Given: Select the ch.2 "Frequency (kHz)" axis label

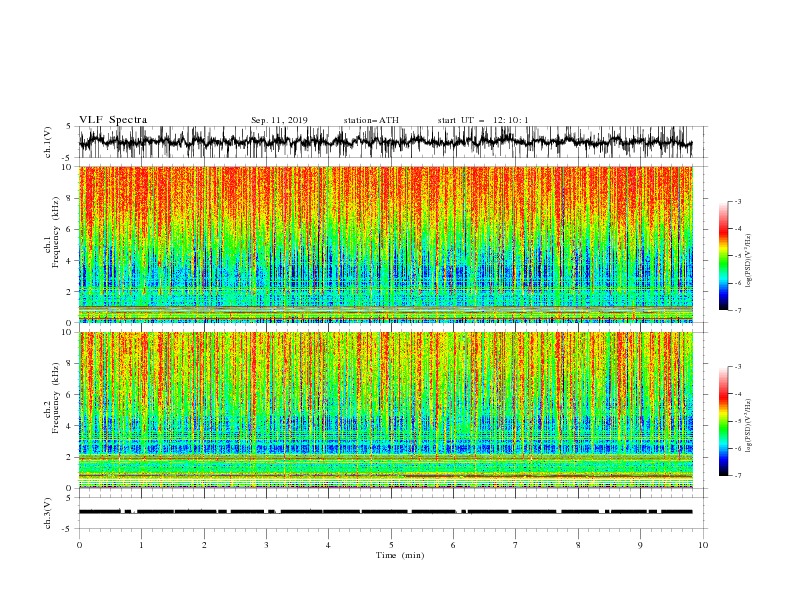Looking at the screenshot, I should [56, 398].
